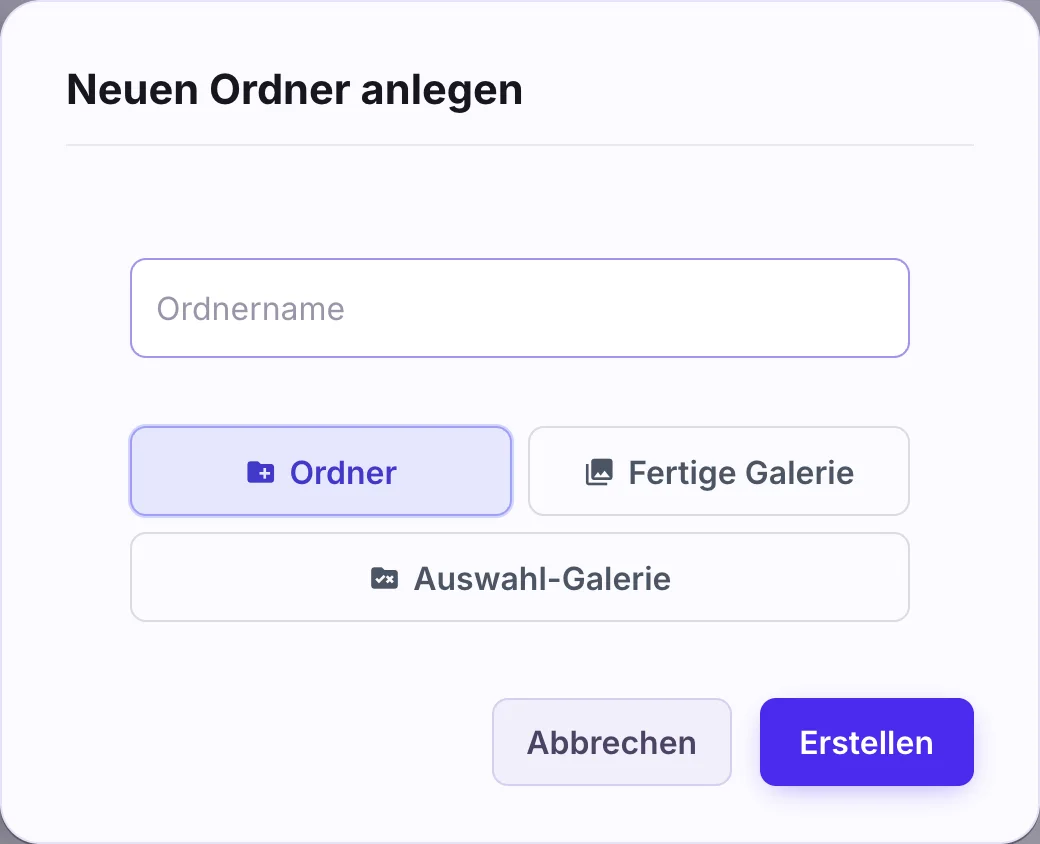Screen dimensions: 1040x844
Task: Click Erstellen to create the folder
Action: (867, 742)
